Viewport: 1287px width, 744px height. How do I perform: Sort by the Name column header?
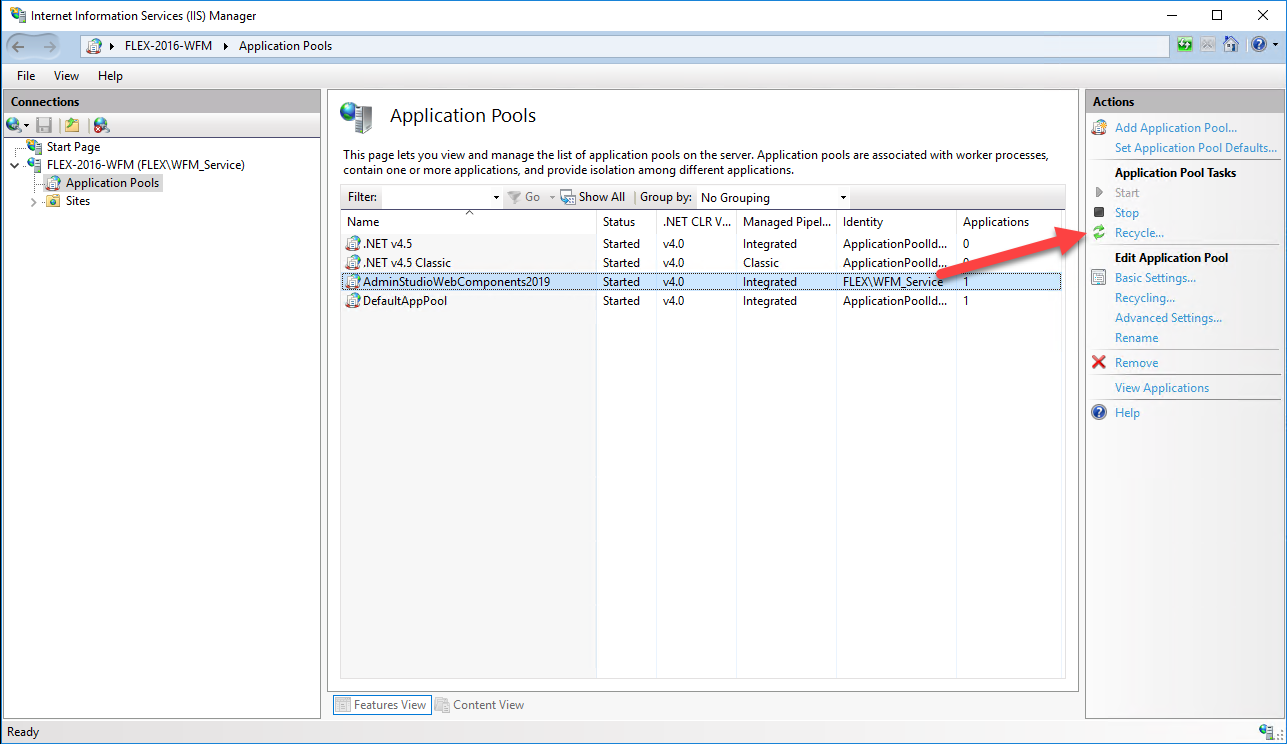tap(468, 222)
